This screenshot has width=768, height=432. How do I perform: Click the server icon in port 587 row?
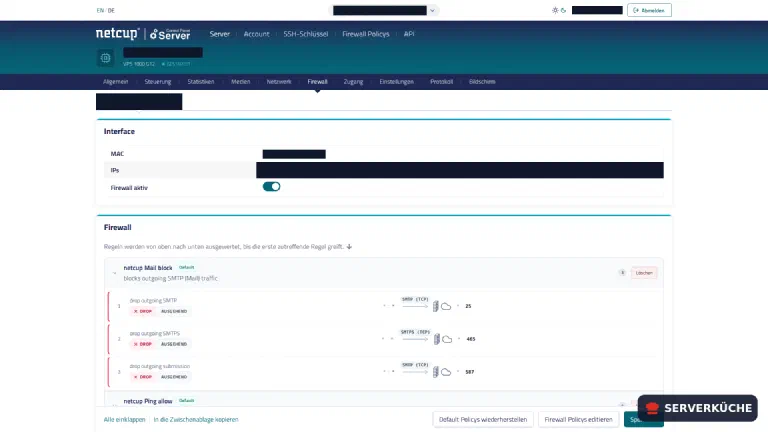(x=435, y=372)
